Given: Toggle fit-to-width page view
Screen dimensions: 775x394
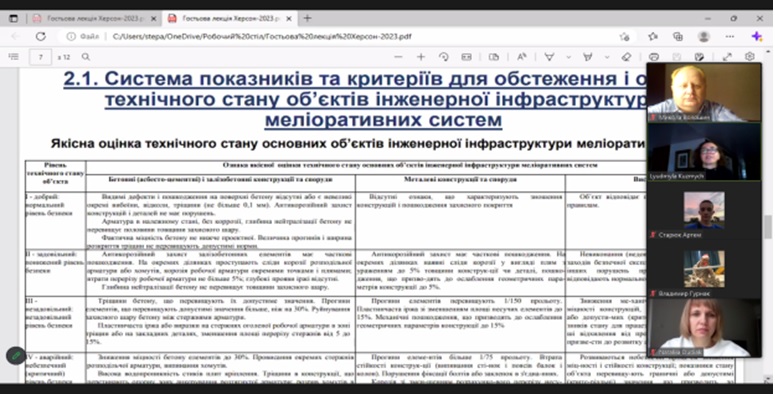Looking at the screenshot, I should pyautogui.click(x=466, y=57).
